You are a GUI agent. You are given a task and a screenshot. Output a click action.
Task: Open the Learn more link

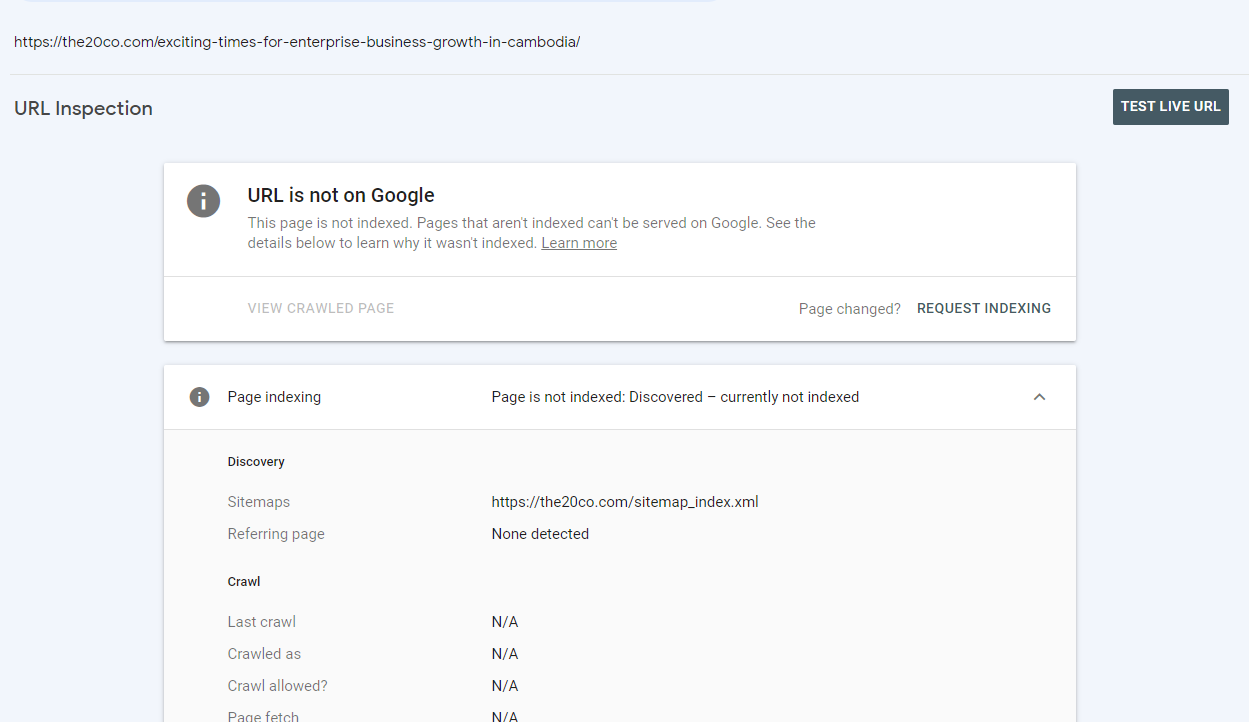(x=579, y=243)
